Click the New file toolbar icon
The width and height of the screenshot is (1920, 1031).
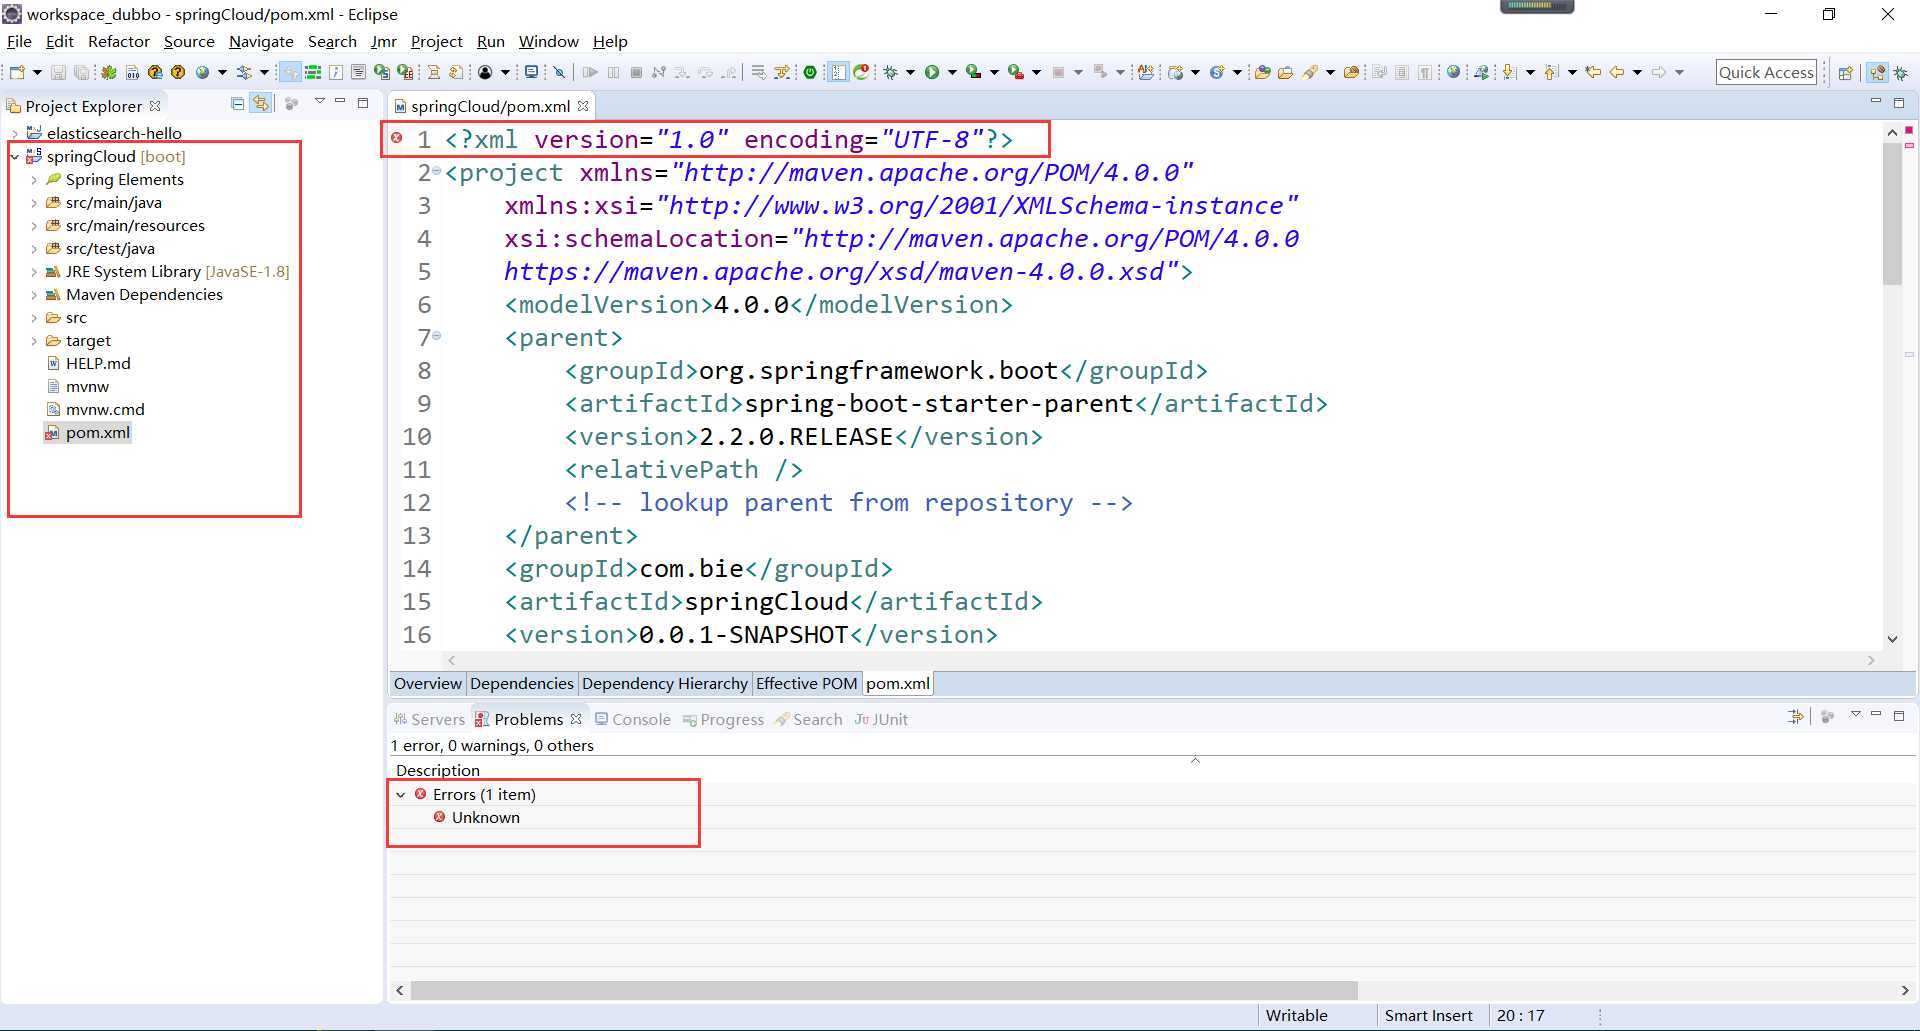tap(16, 72)
